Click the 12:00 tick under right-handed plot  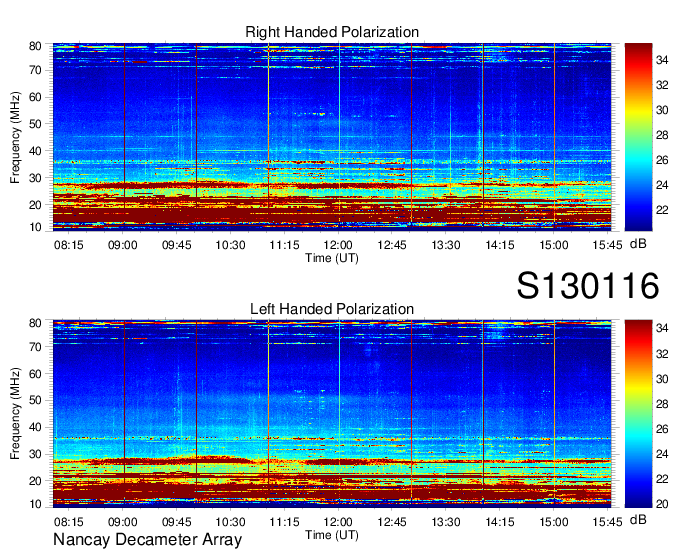[x=338, y=245]
